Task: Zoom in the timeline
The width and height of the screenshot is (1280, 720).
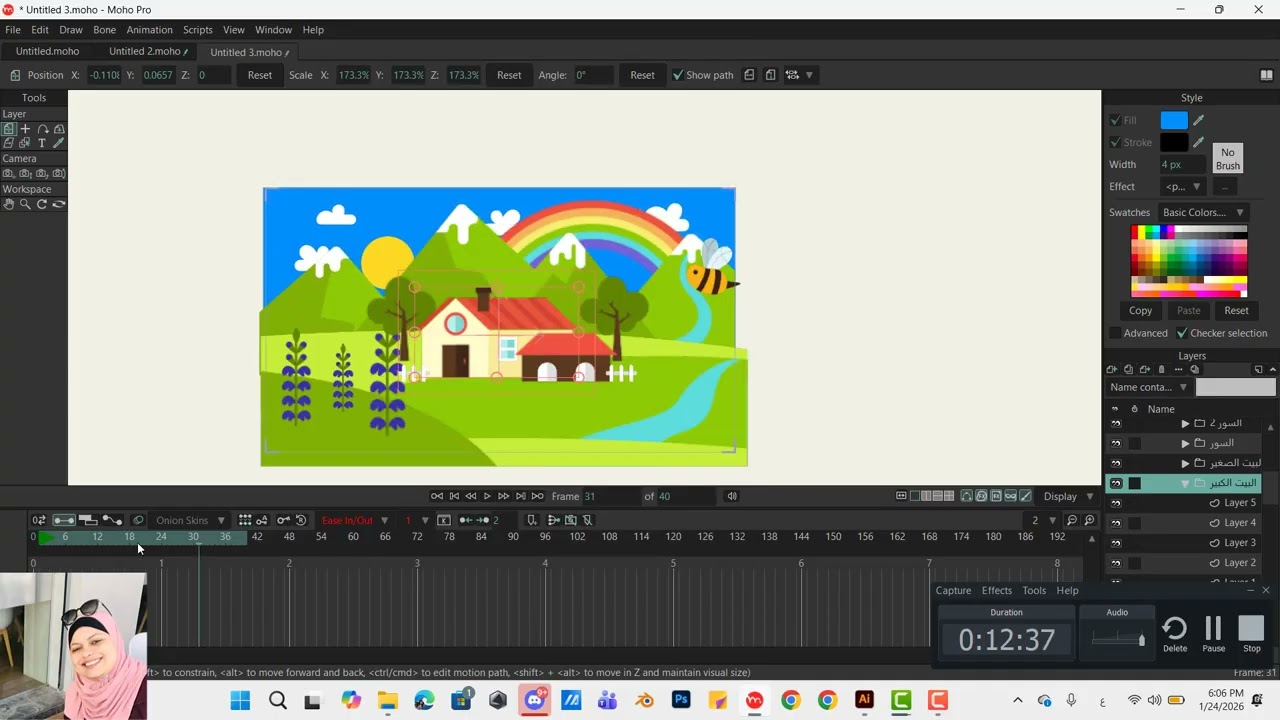Action: [x=1090, y=520]
